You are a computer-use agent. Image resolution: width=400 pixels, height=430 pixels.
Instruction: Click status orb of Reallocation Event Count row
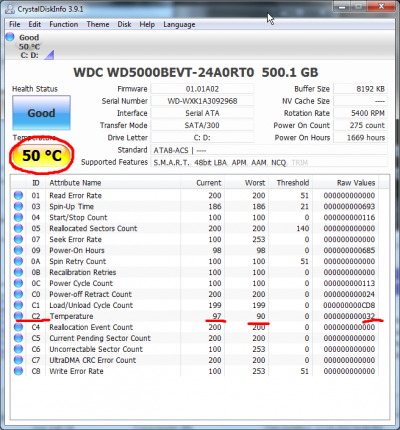point(18,327)
